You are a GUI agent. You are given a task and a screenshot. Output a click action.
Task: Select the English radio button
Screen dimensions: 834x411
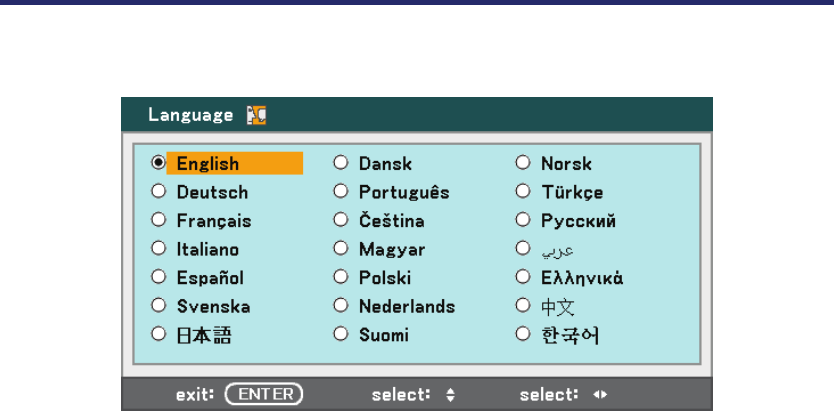coord(158,163)
